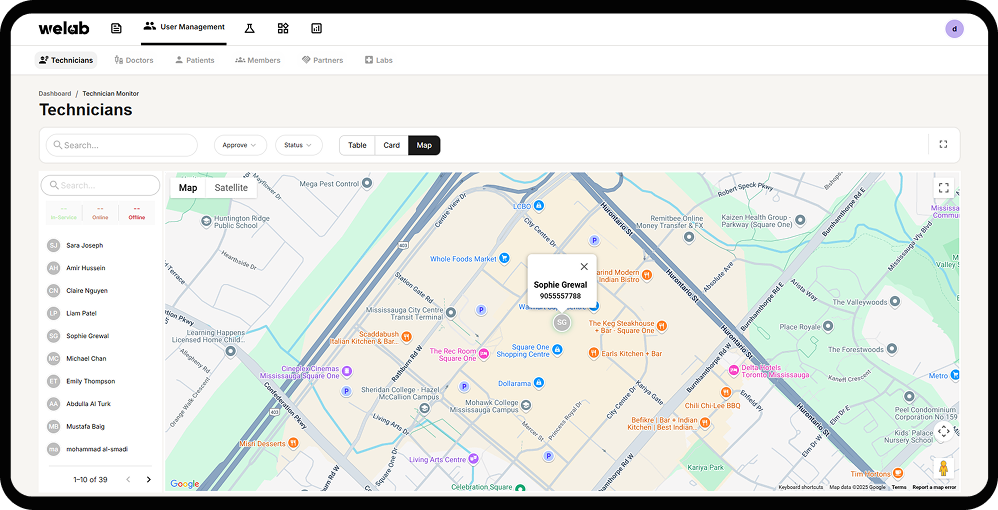The width and height of the screenshot is (998, 510).
Task: Expand the Approve filter dropdown
Action: click(x=240, y=145)
